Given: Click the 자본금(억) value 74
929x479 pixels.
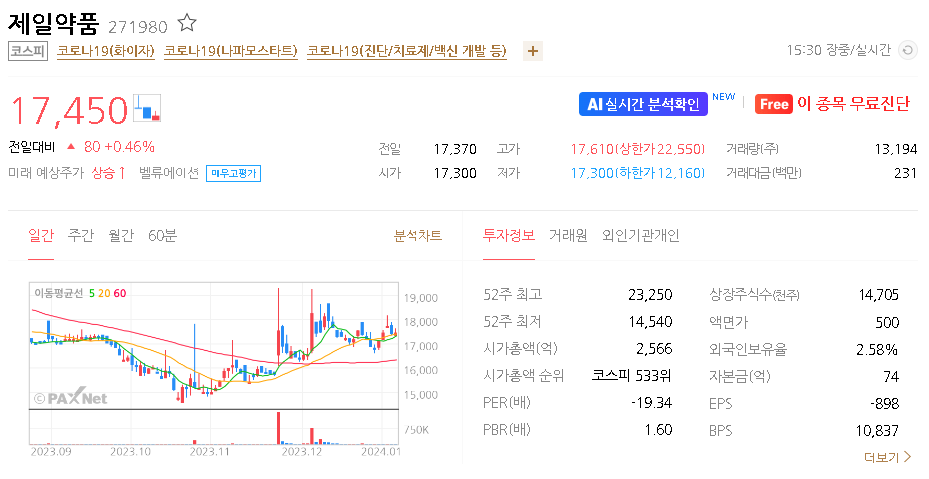Looking at the screenshot, I should coord(891,376).
